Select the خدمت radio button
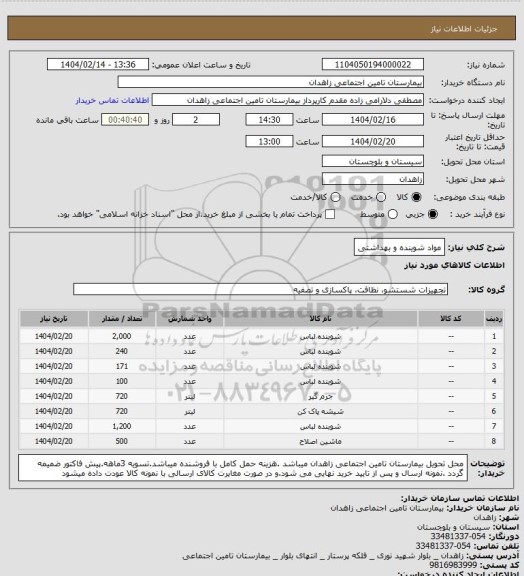This screenshot has width=524, height=576. tap(381, 197)
